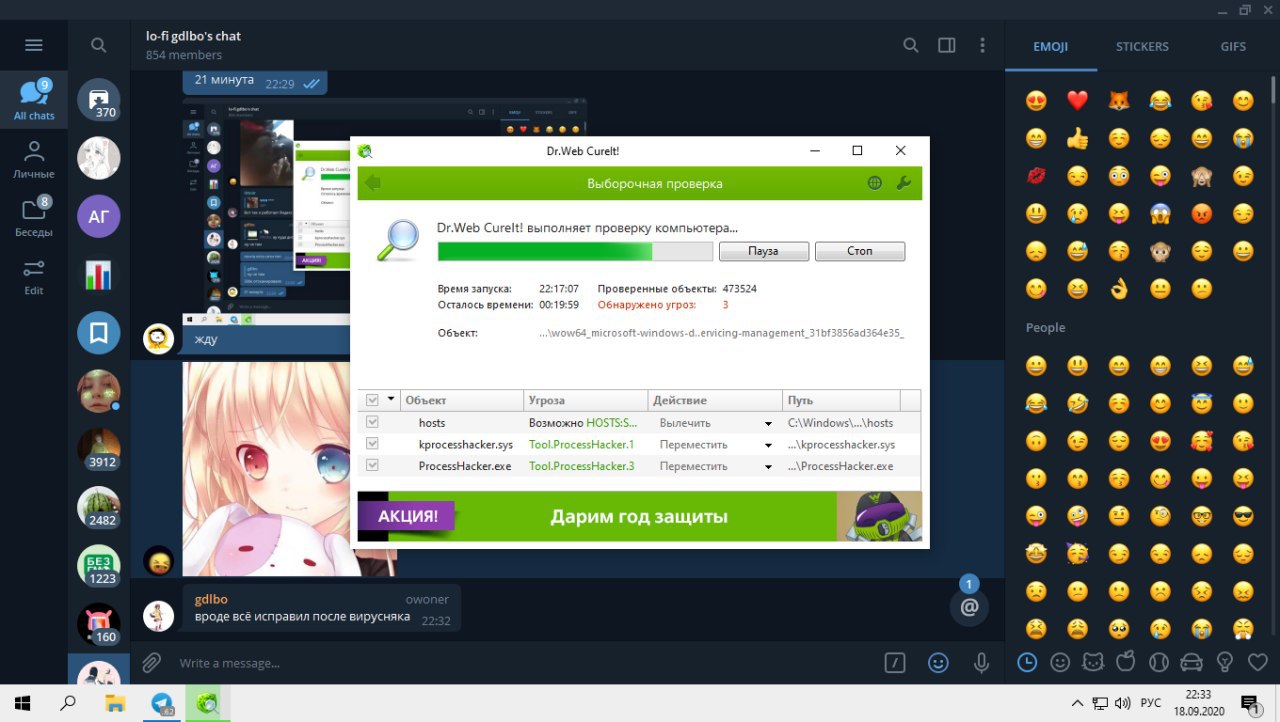Screen dimensions: 1280x722
Task: Open action dropdown for hosts row
Action: (x=768, y=424)
